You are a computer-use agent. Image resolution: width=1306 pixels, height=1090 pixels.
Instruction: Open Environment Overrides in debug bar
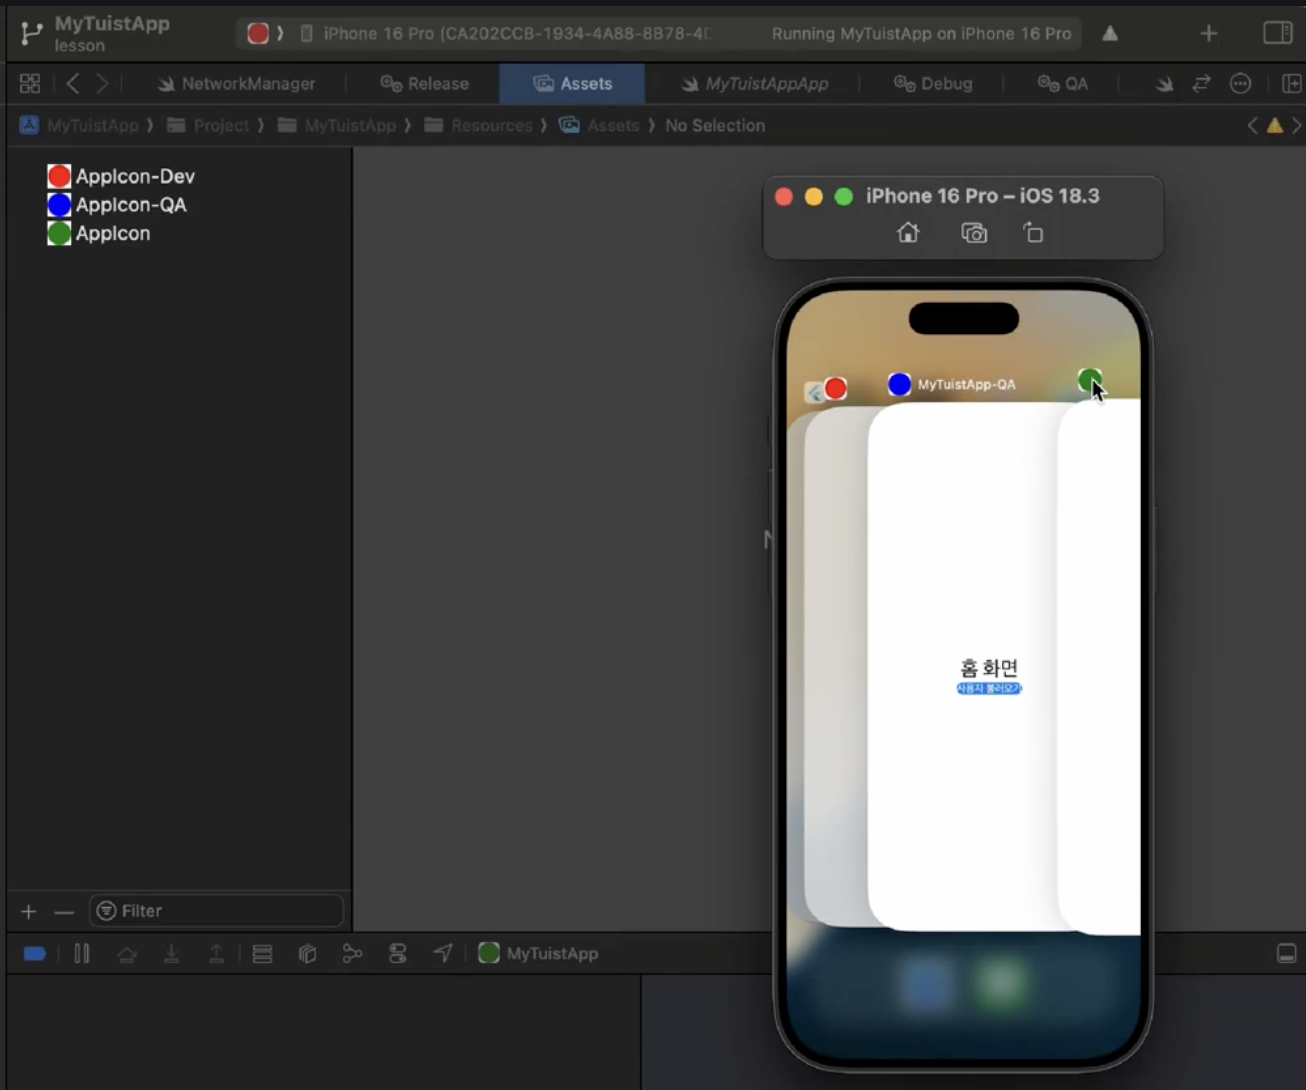pyautogui.click(x=397, y=954)
